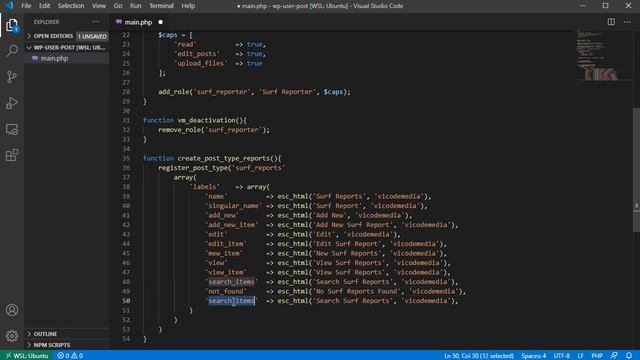640x360 pixels.
Task: Expand the NPM Scripts section
Action: tap(67, 345)
